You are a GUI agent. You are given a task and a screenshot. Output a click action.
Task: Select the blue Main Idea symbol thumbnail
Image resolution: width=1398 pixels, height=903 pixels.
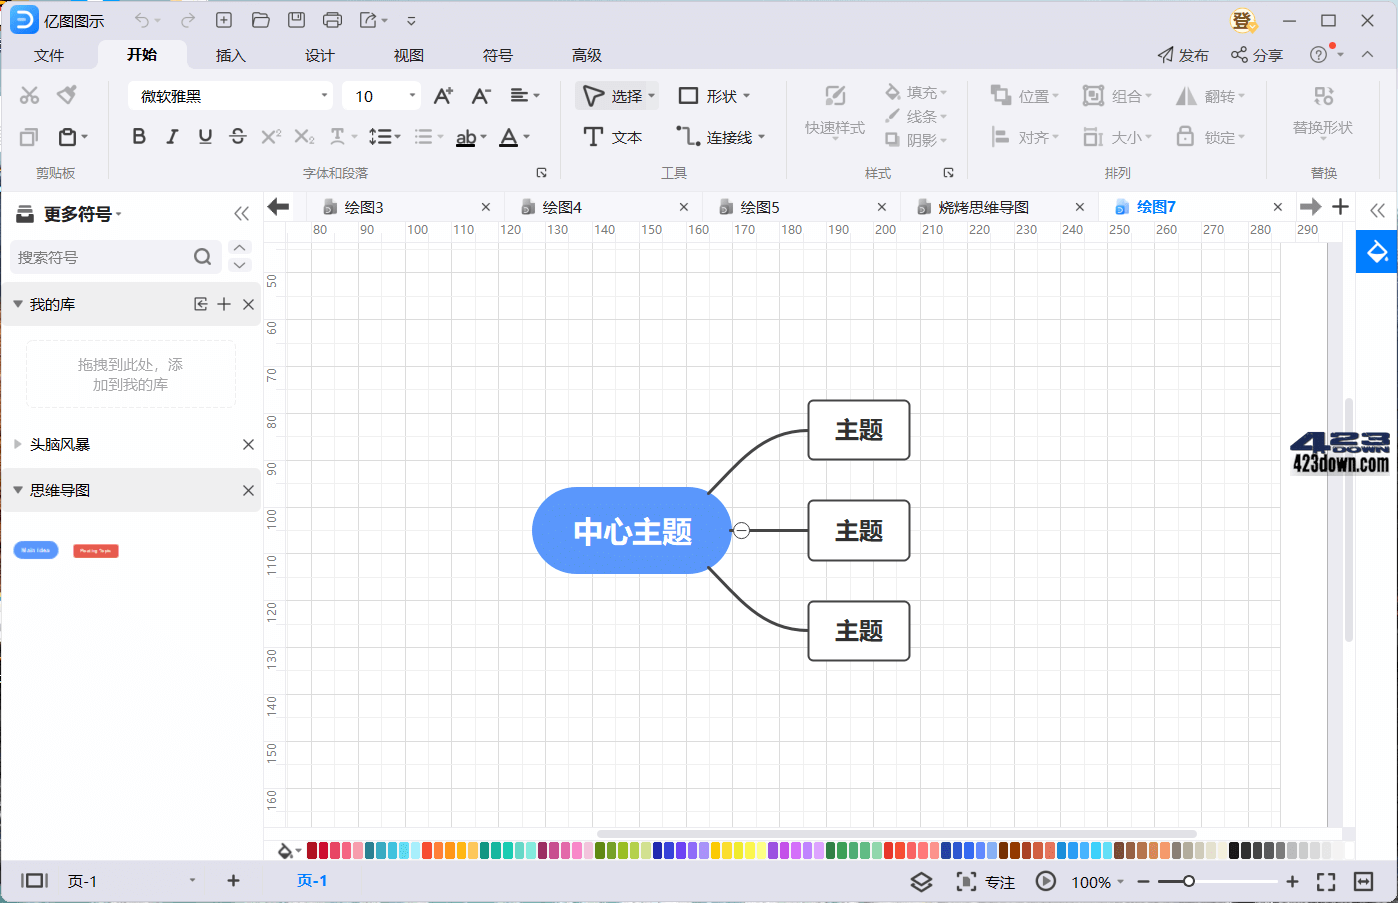36,550
